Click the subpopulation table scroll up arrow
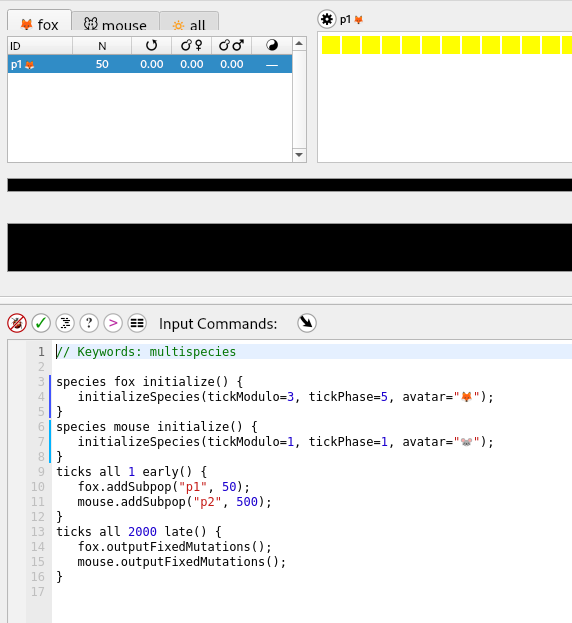572x623 pixels. [299, 43]
